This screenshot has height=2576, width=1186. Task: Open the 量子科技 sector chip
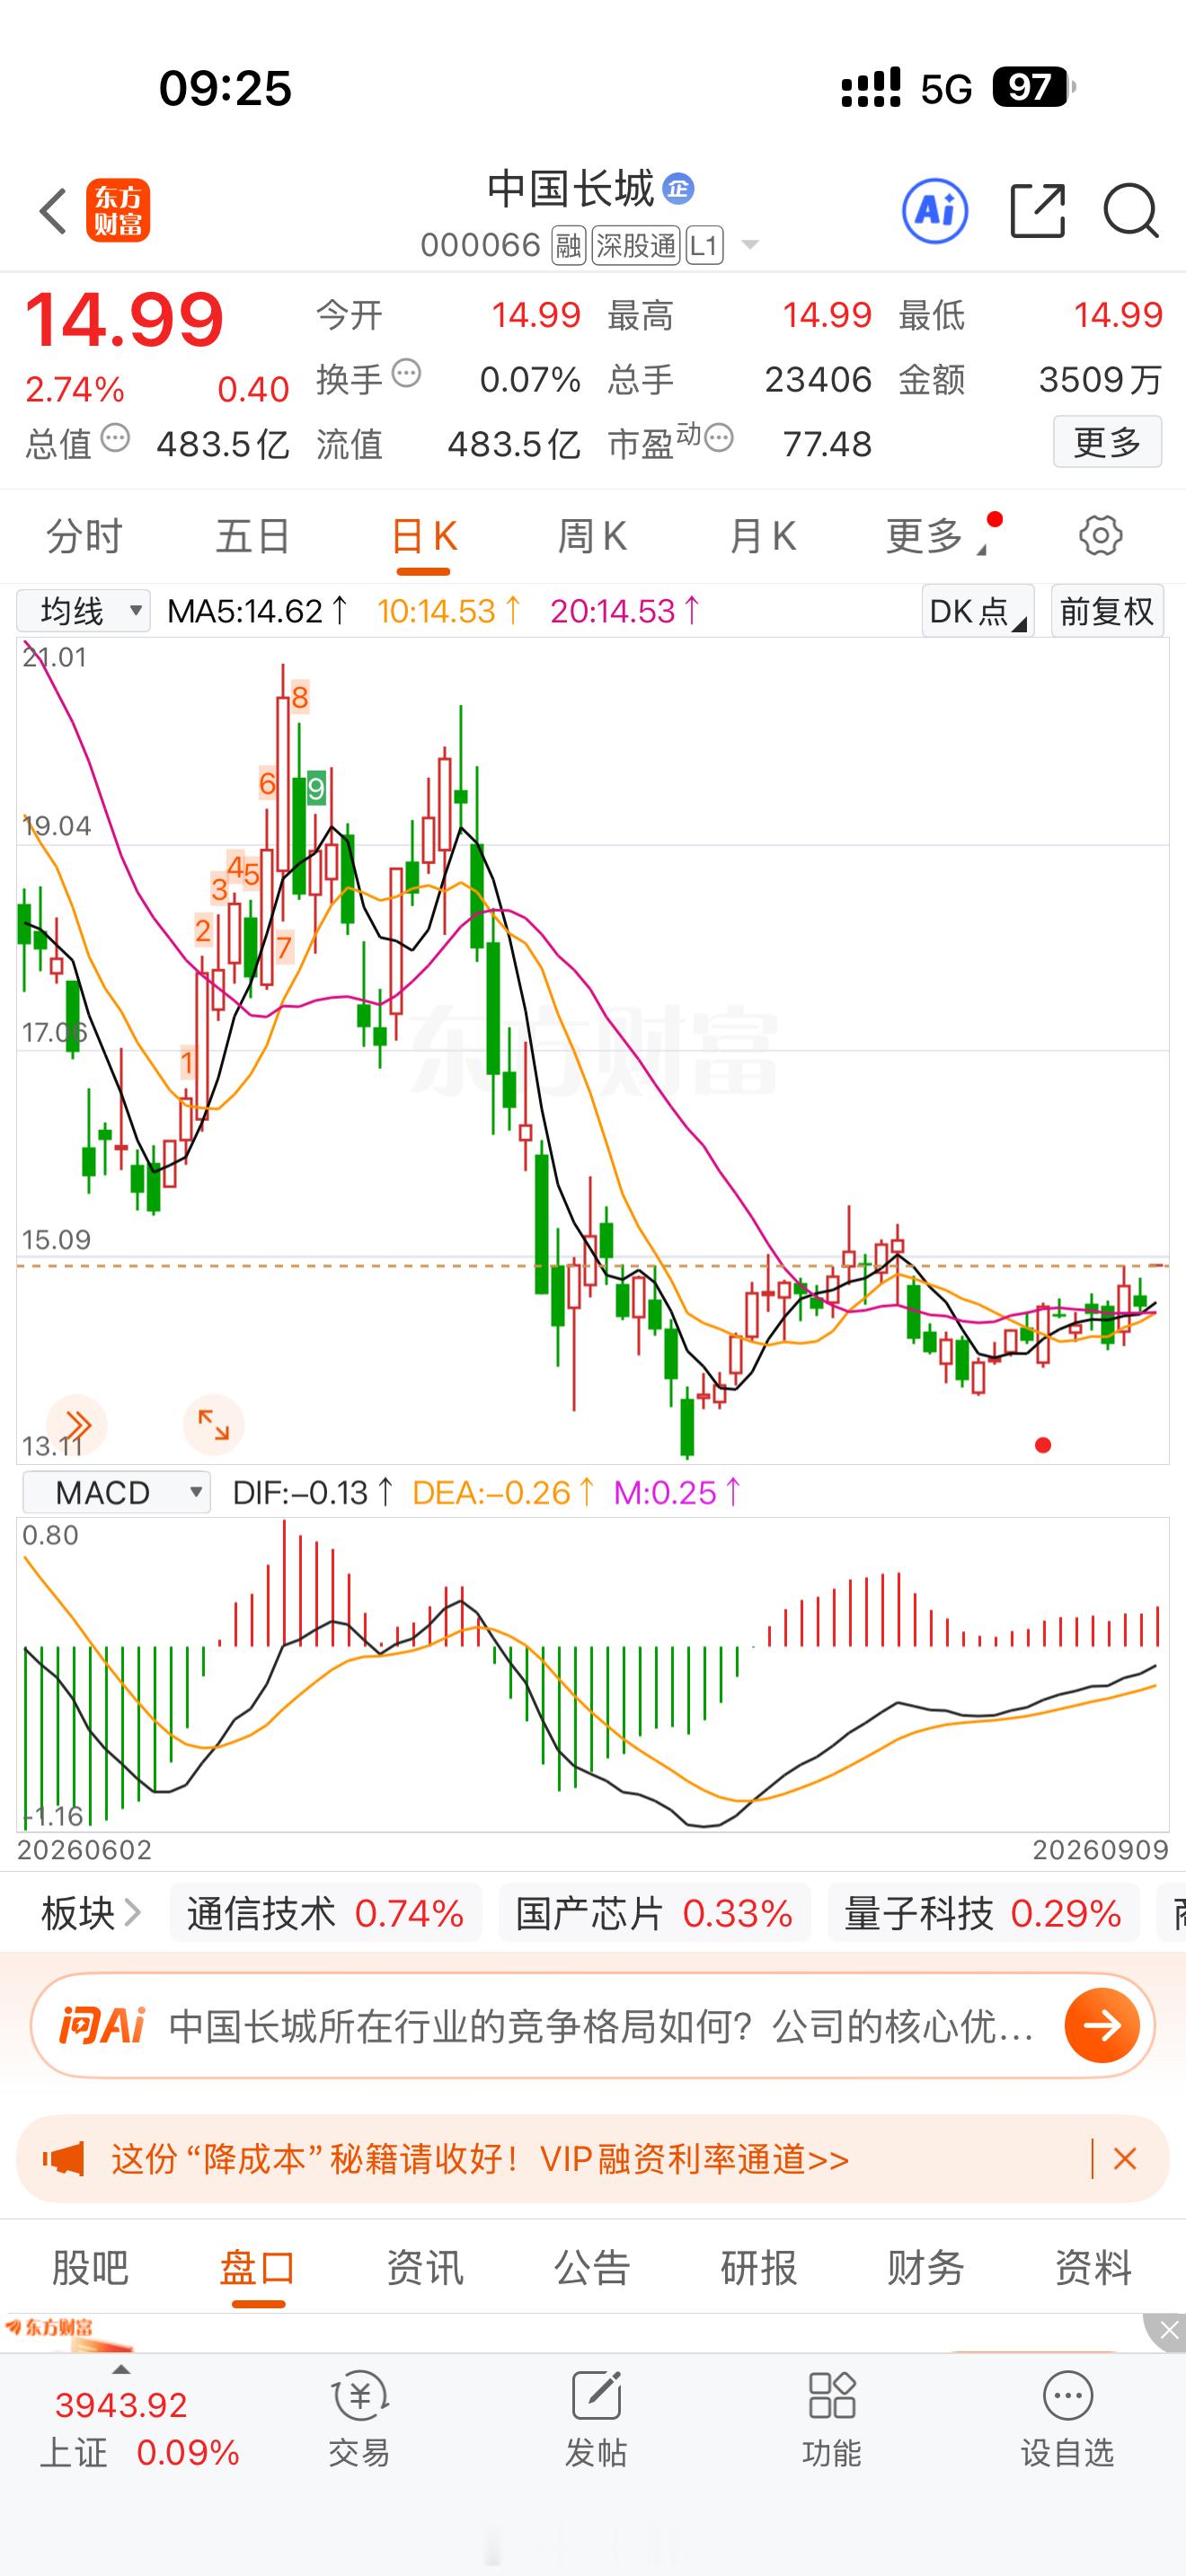tap(983, 1913)
